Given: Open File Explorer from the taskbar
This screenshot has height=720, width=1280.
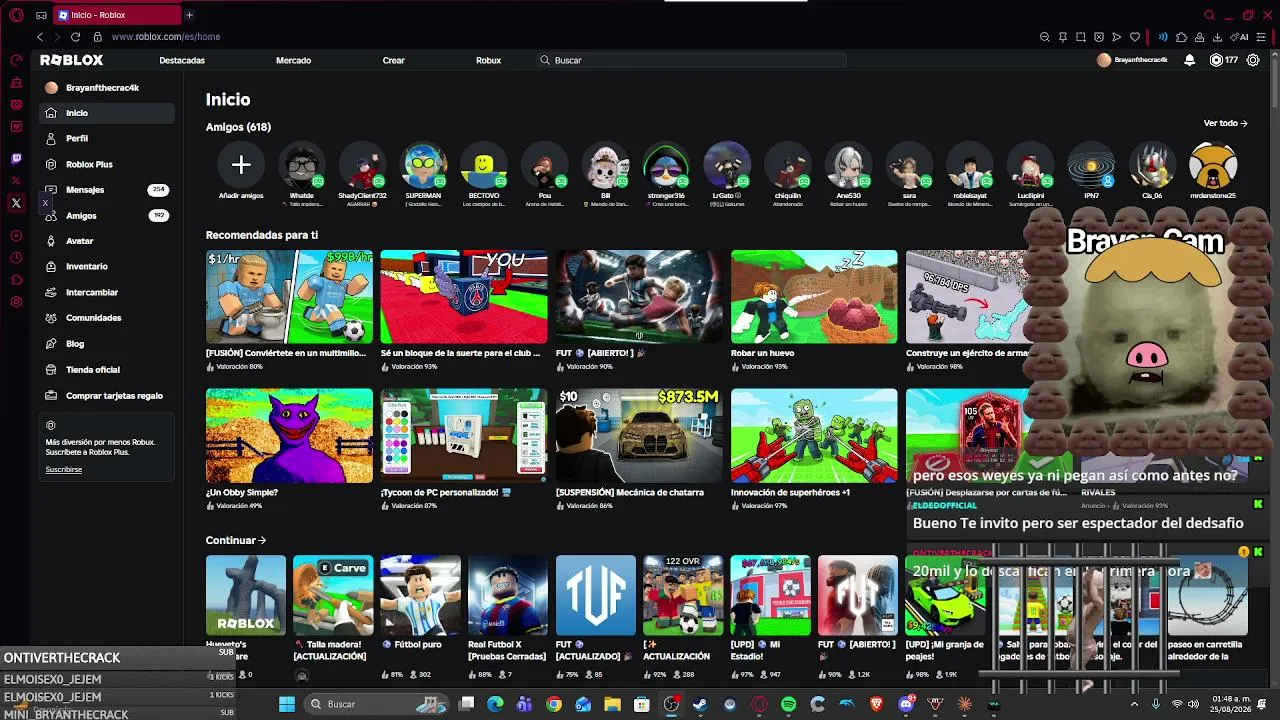Looking at the screenshot, I should (x=612, y=704).
